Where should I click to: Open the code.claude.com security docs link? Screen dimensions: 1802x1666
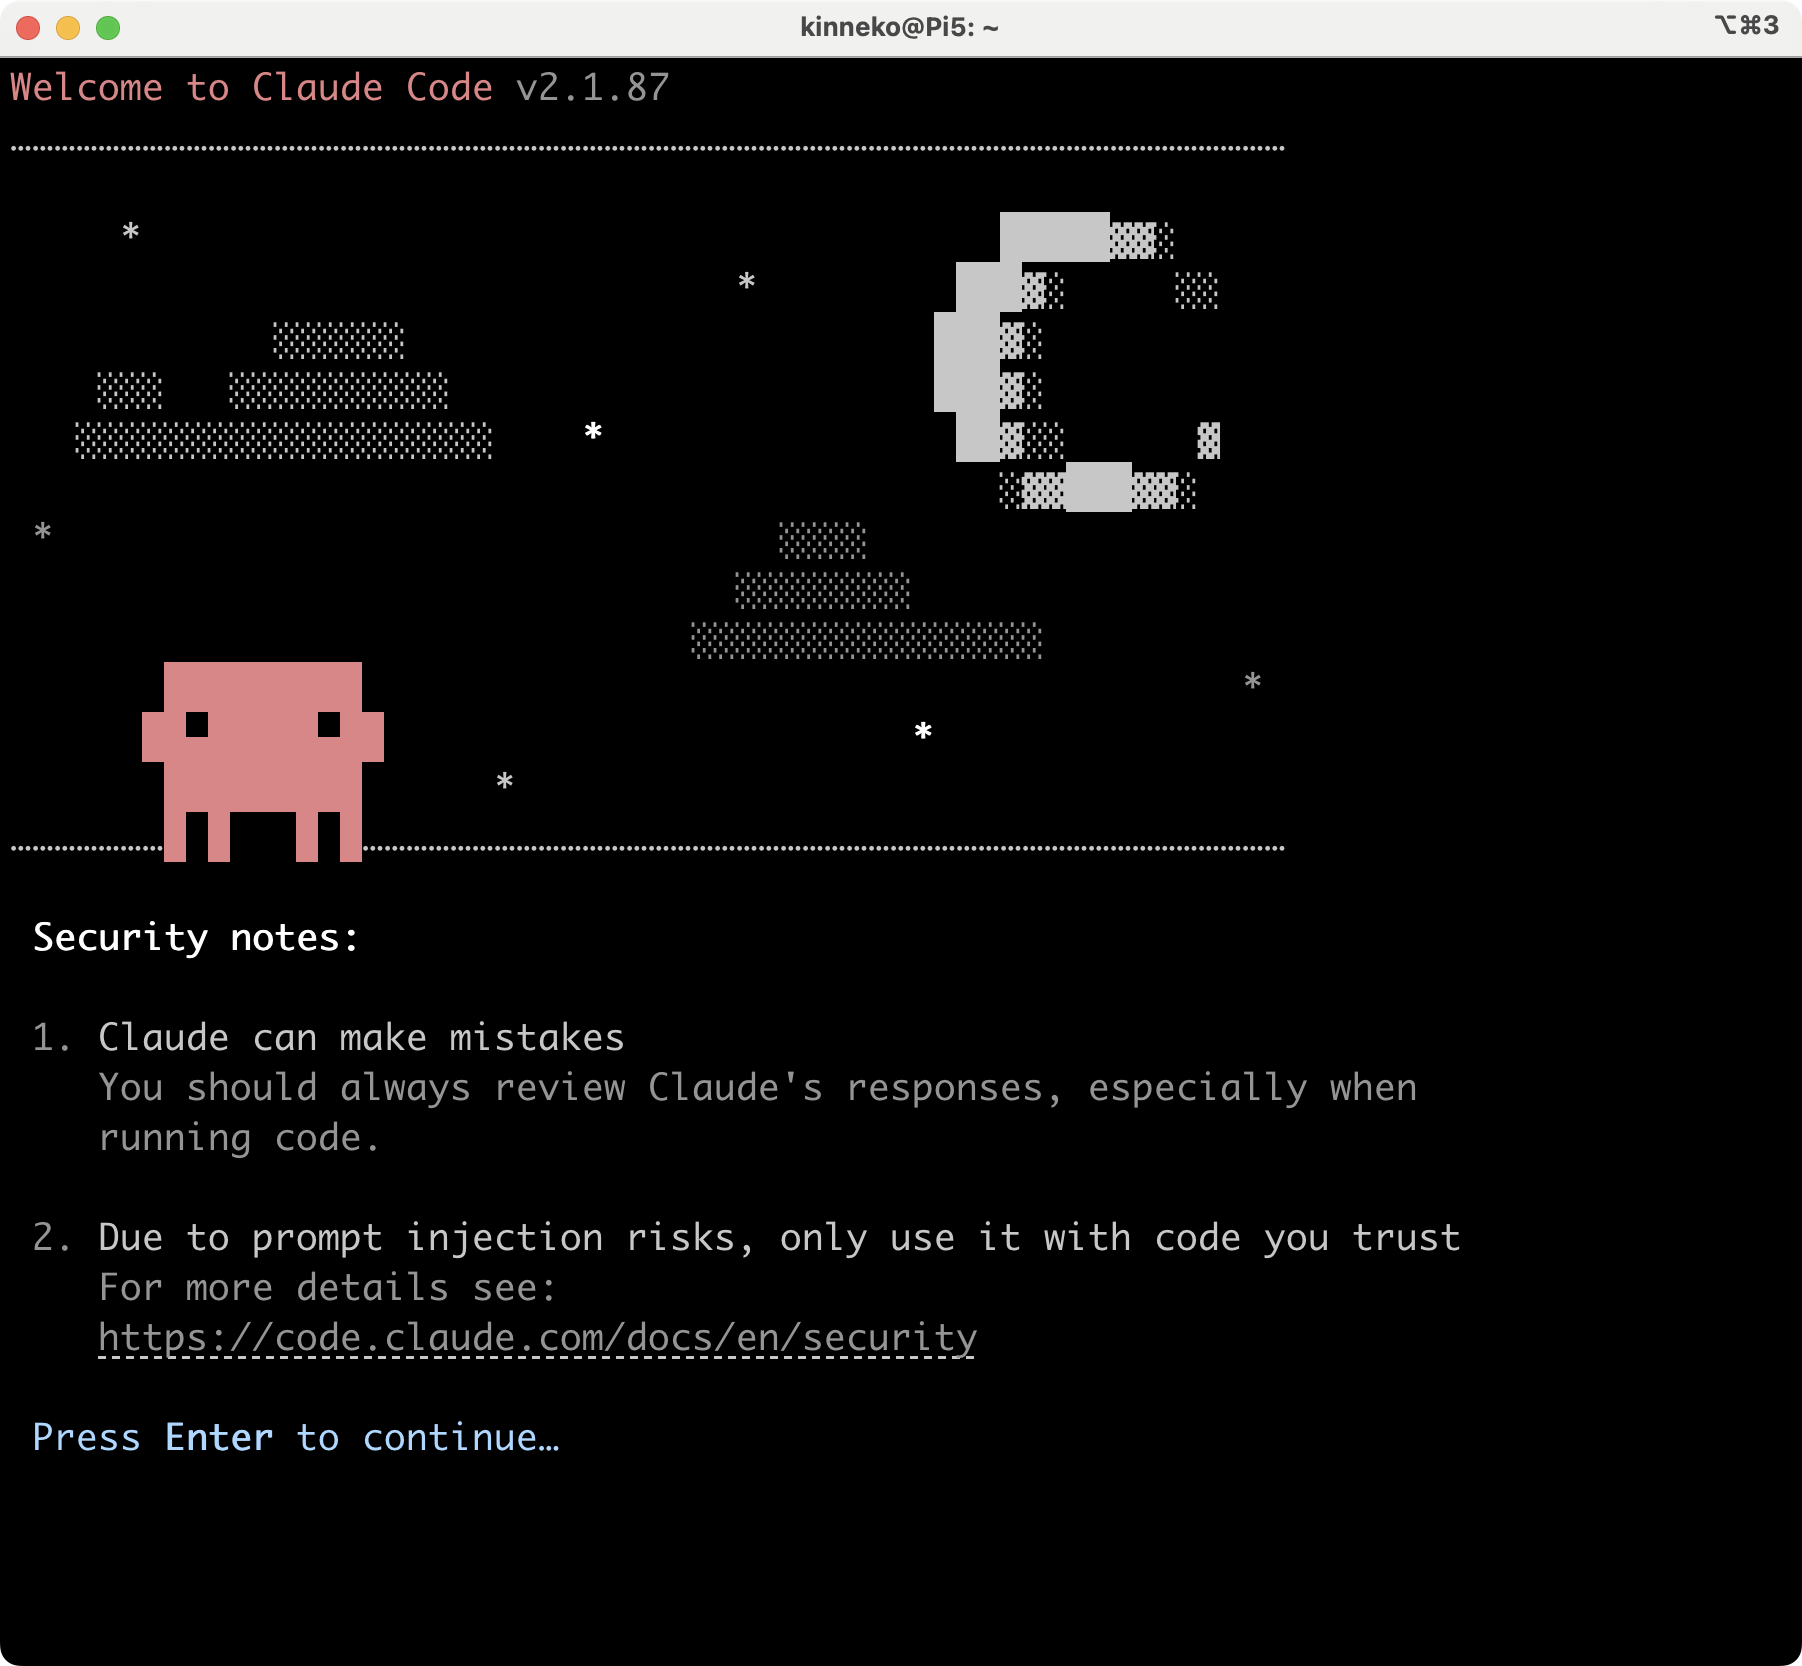pos(538,1338)
